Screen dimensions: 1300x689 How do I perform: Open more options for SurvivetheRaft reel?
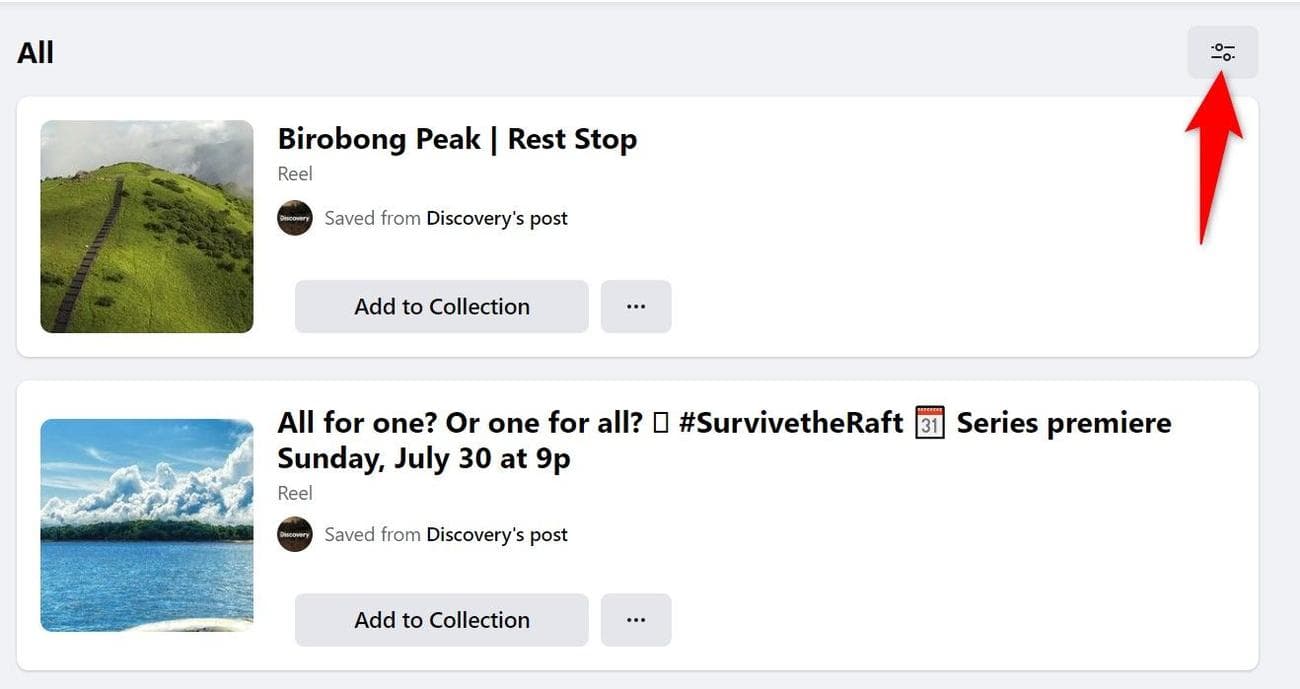636,620
